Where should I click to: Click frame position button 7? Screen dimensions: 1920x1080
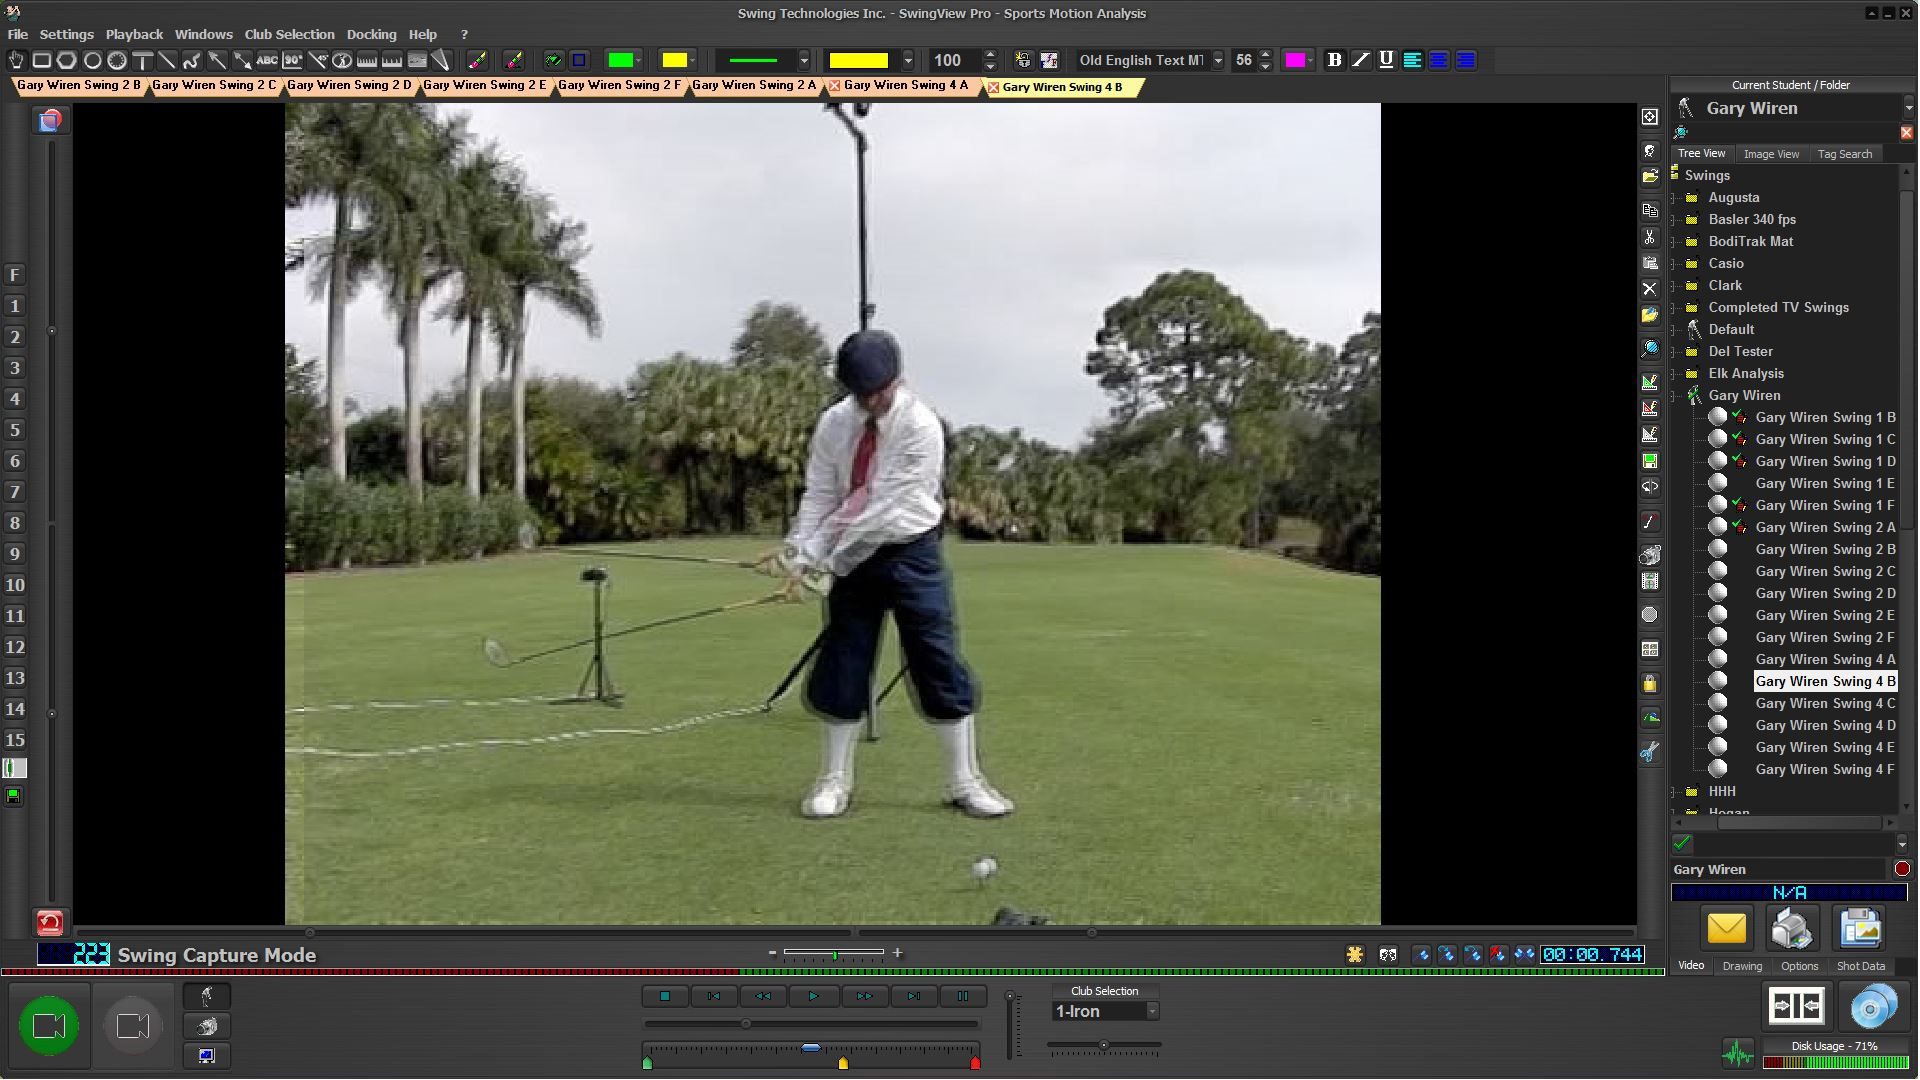tap(15, 492)
